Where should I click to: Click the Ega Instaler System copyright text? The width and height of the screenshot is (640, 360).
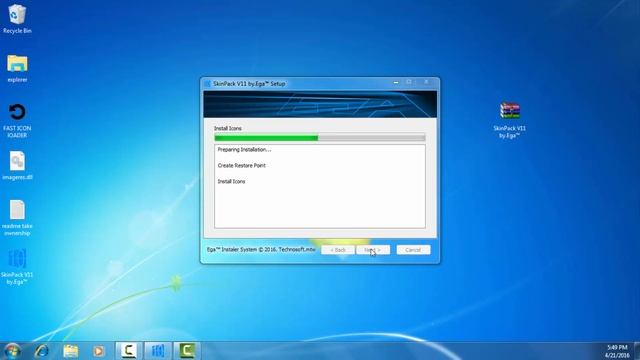click(261, 249)
